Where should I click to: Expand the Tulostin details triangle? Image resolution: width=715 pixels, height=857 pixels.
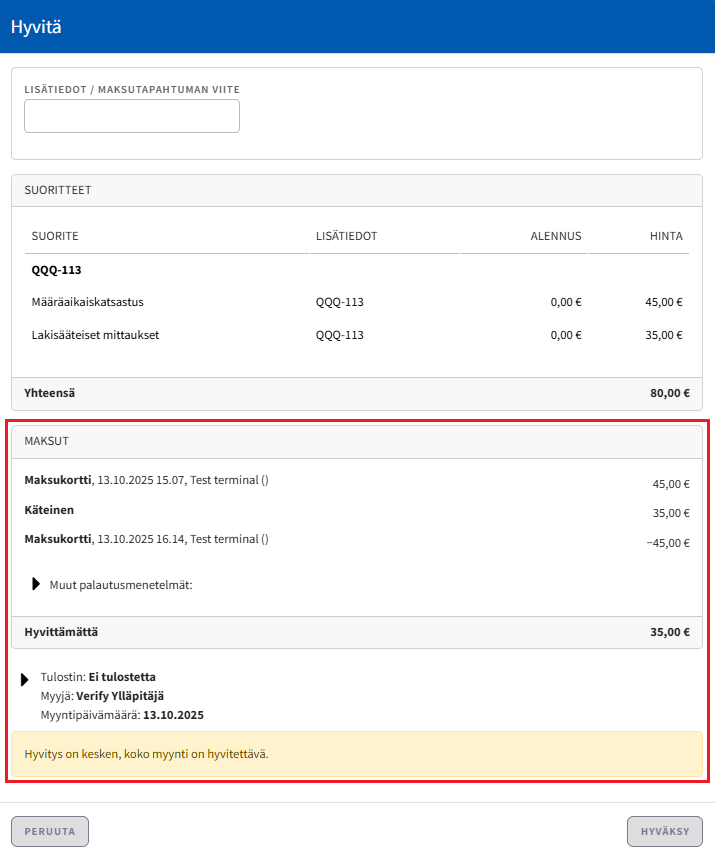25,680
